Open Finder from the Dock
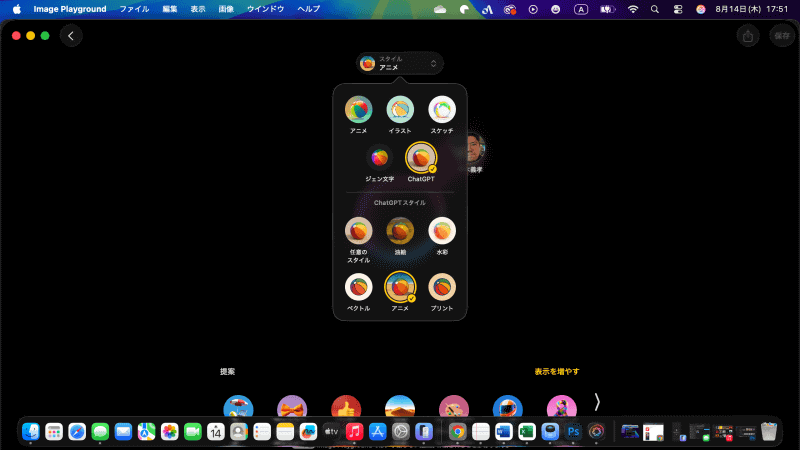Viewport: 800px width, 450px height. point(31,432)
